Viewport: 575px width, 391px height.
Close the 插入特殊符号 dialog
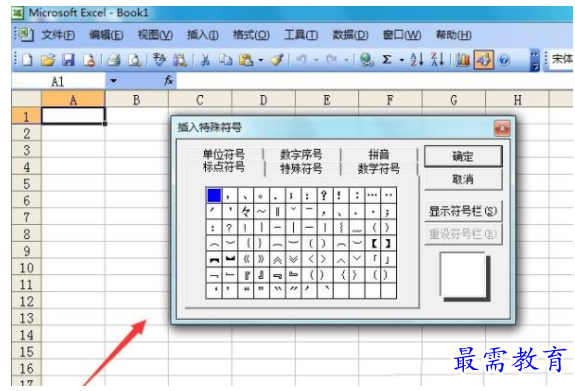pos(502,128)
